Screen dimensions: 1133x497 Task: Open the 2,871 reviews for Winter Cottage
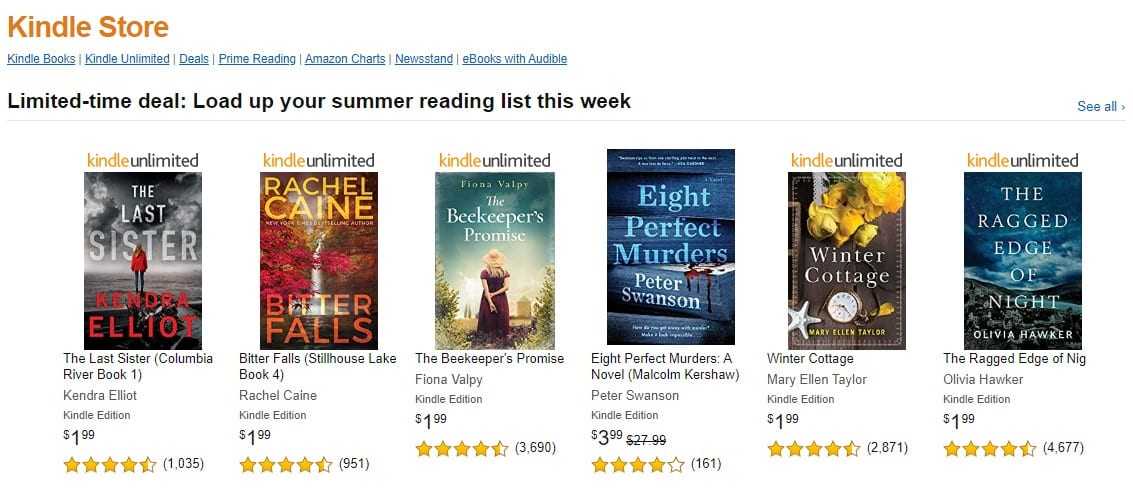point(887,448)
